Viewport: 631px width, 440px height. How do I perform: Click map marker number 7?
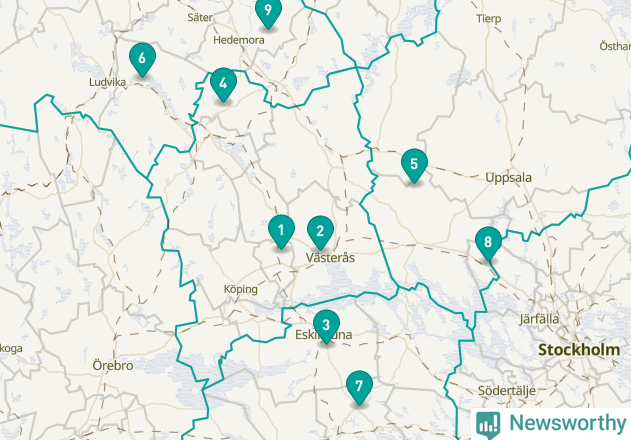coord(359,387)
